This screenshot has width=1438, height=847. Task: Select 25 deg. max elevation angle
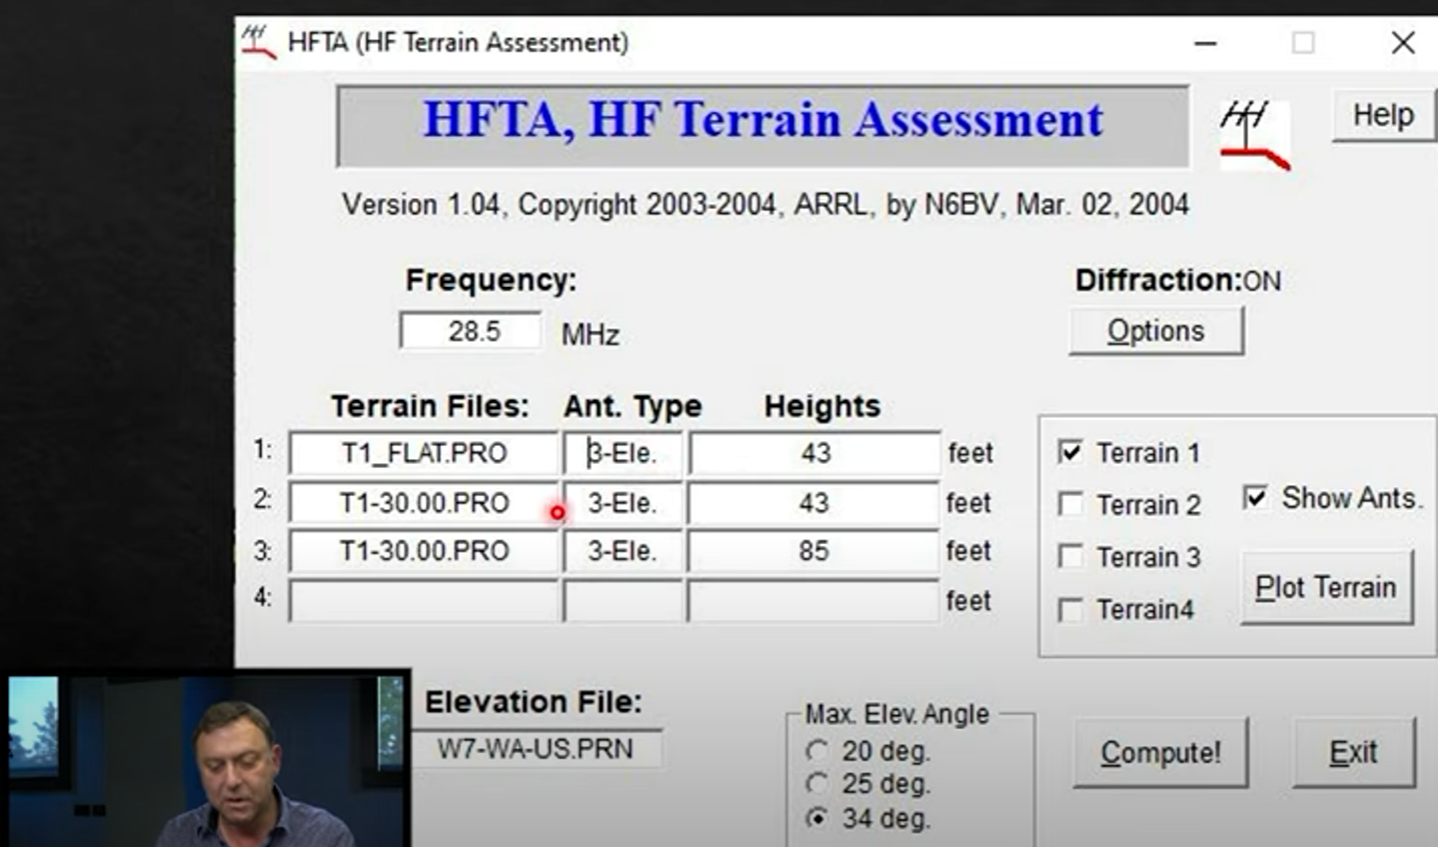coord(818,784)
